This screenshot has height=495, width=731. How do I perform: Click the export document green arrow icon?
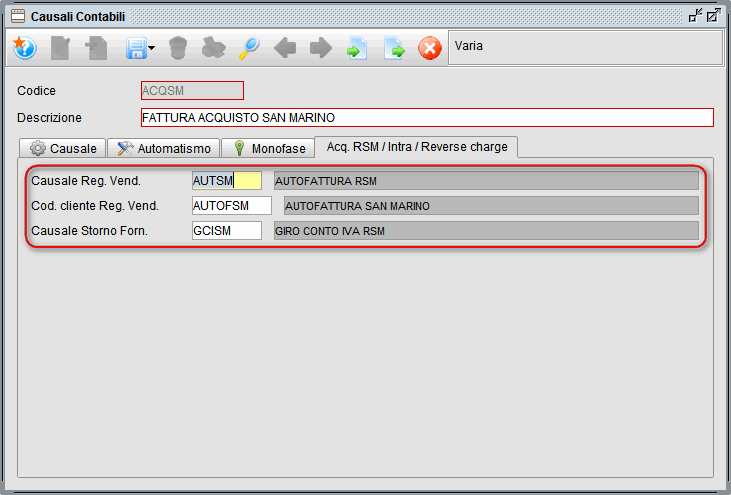(394, 48)
